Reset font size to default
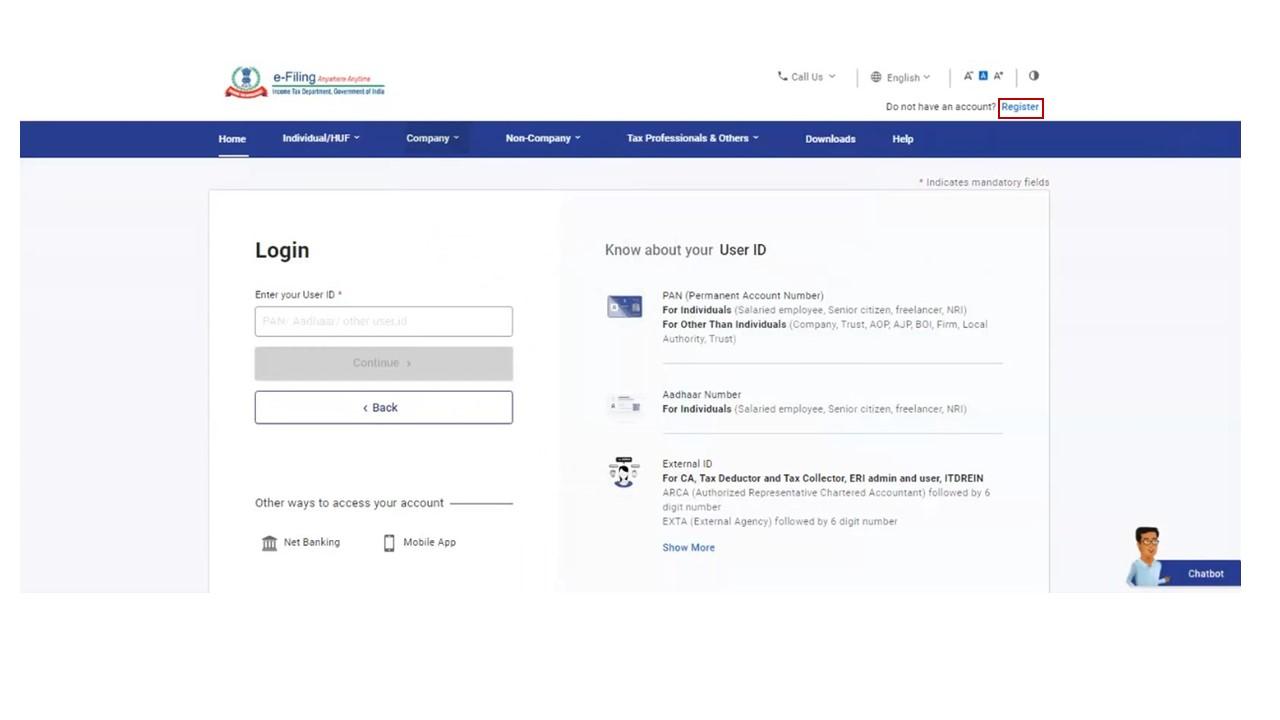 coord(983,76)
